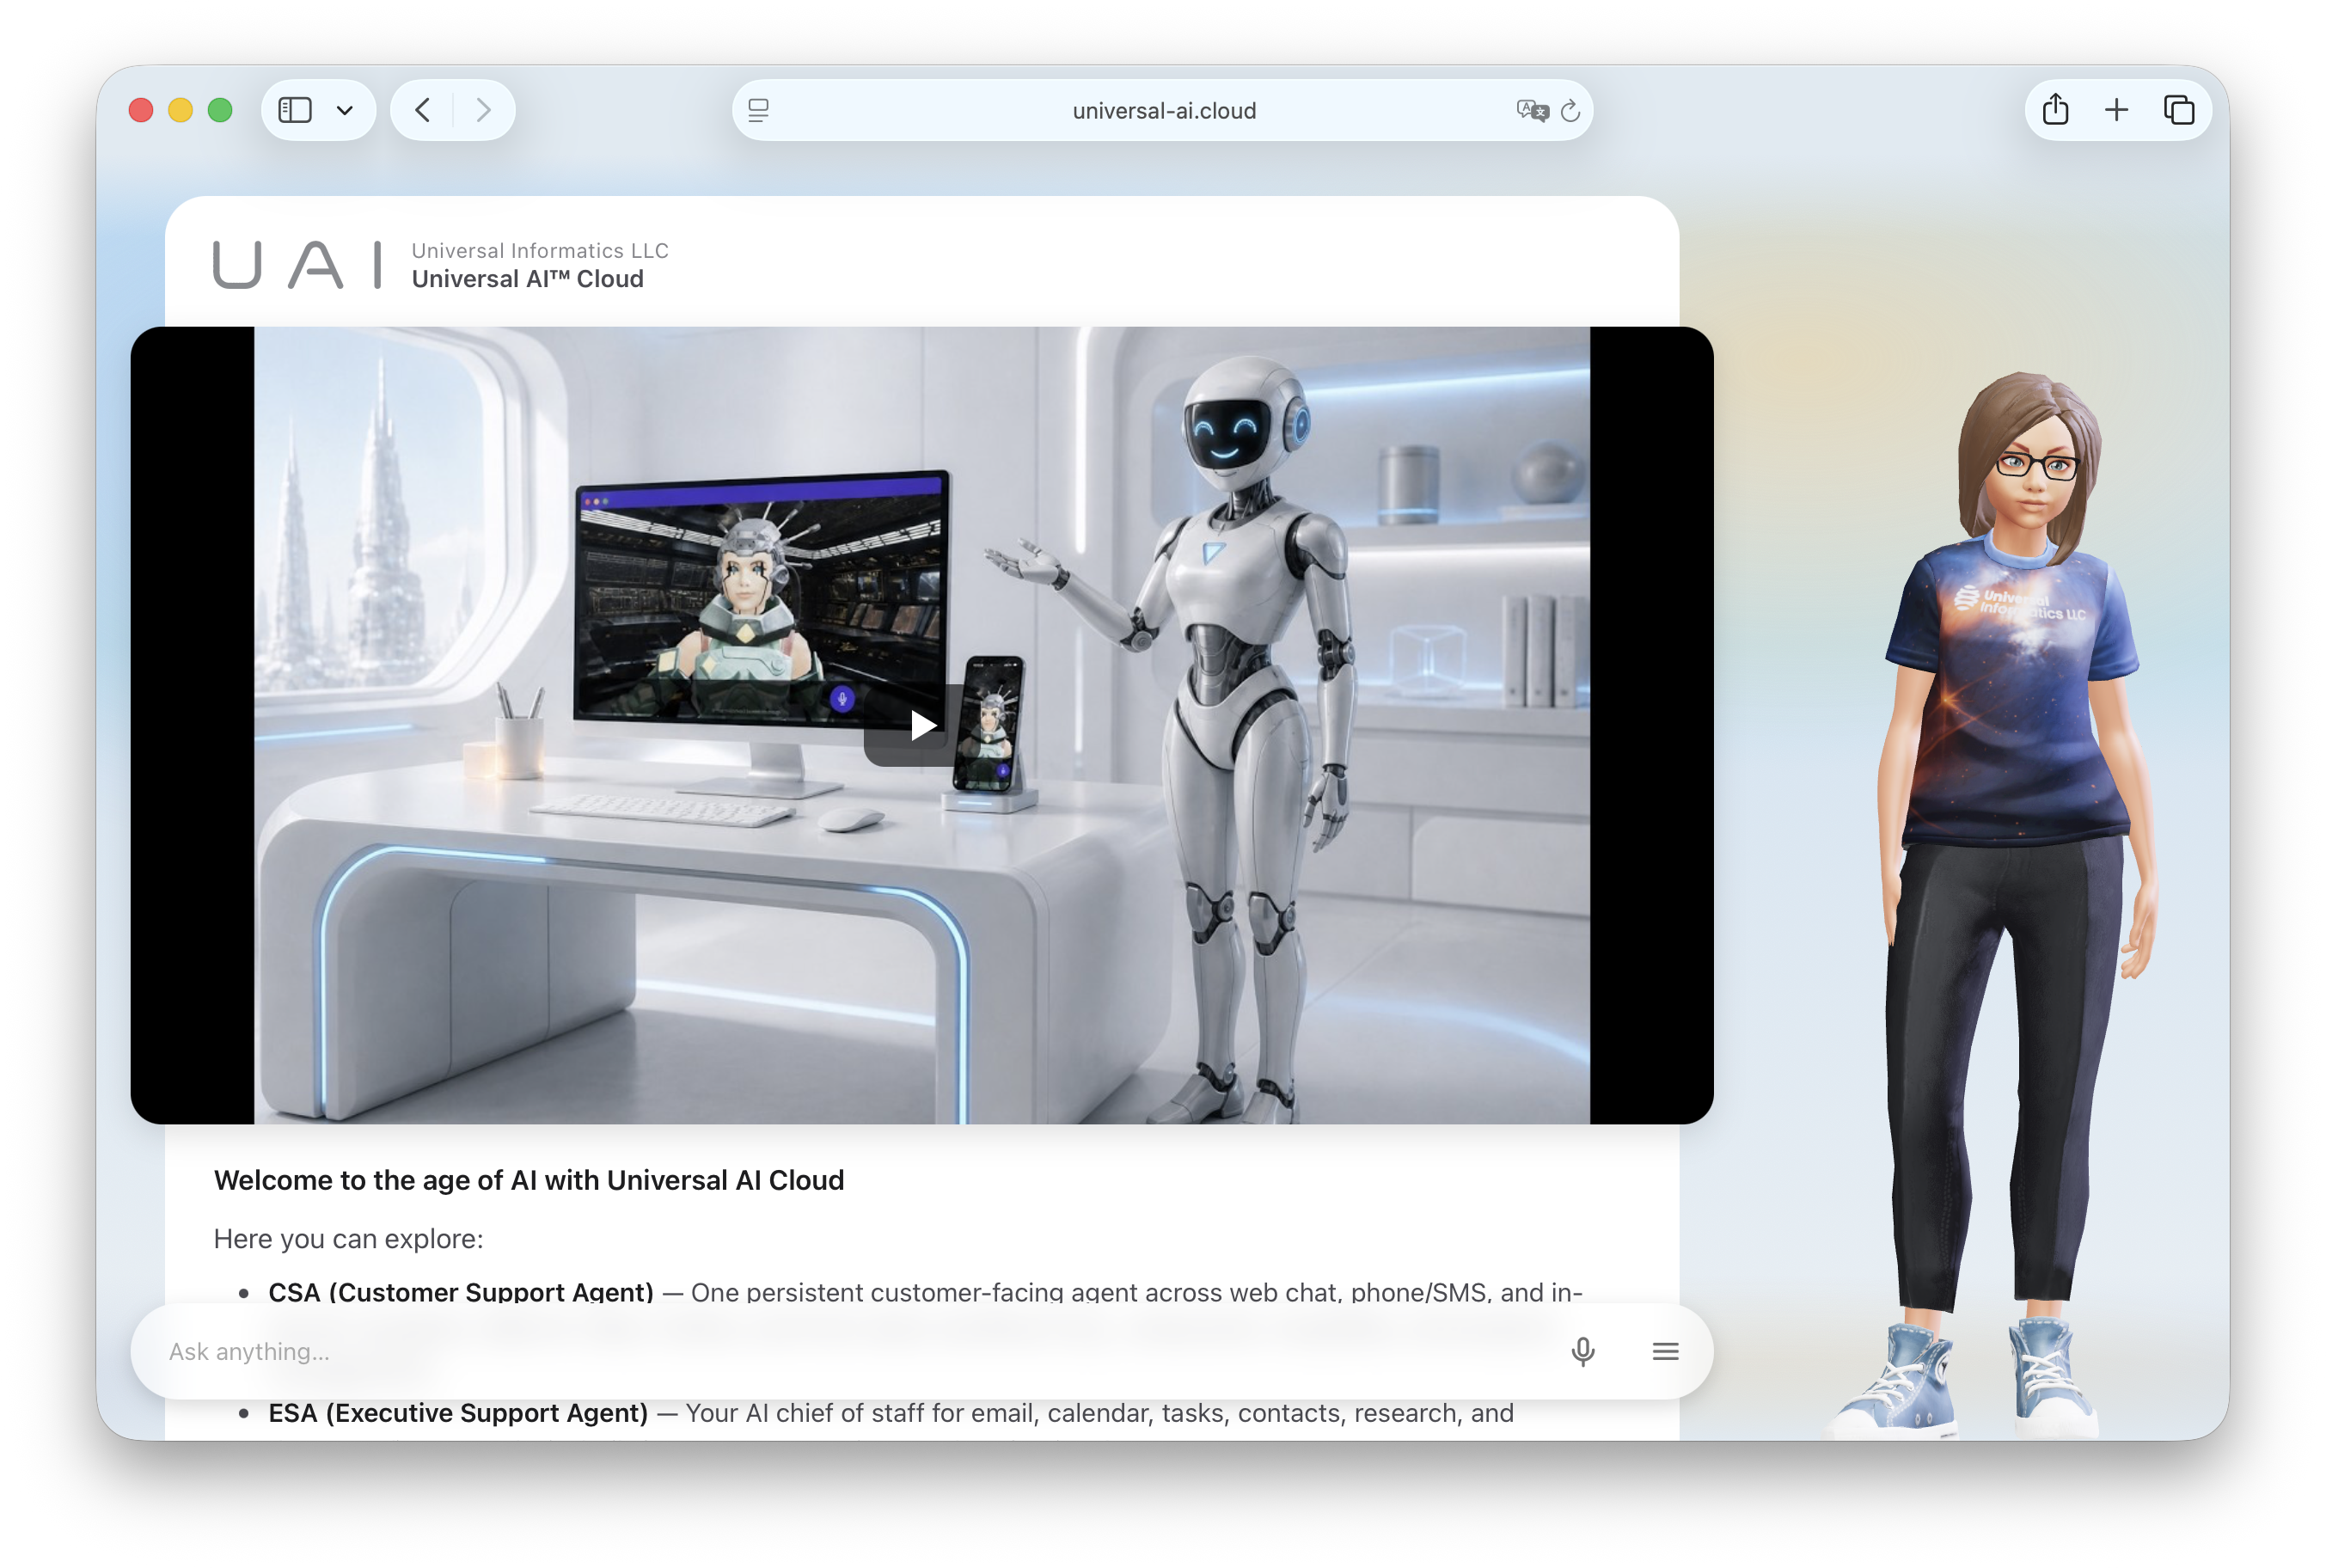
Task: Click the Welcome to the age of AI heading
Action: coord(529,1180)
